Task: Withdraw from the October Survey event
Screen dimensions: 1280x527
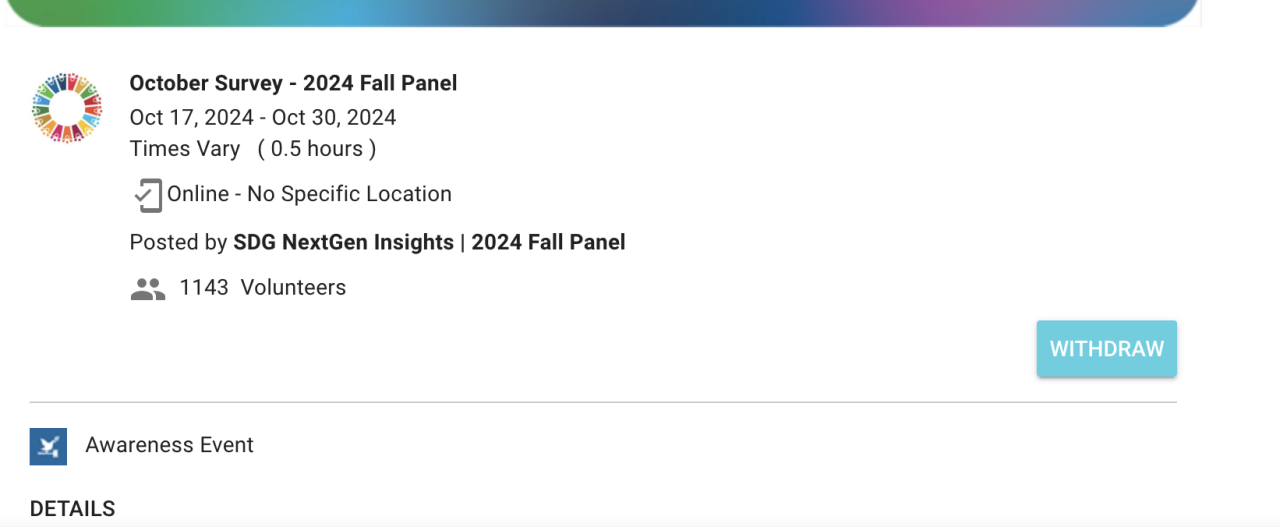Action: [1107, 349]
